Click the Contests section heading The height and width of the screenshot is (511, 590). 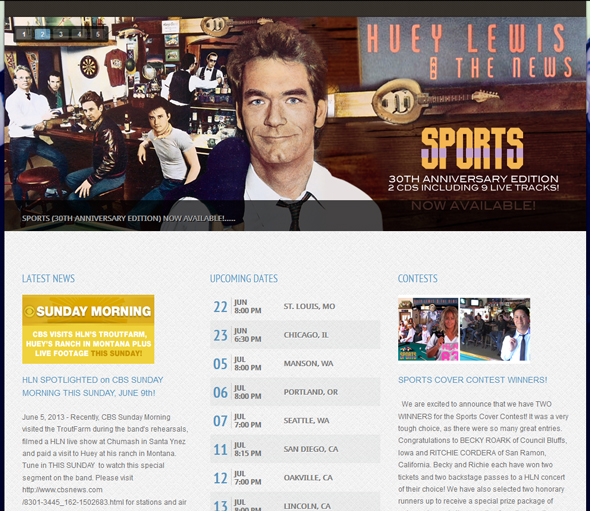click(418, 278)
